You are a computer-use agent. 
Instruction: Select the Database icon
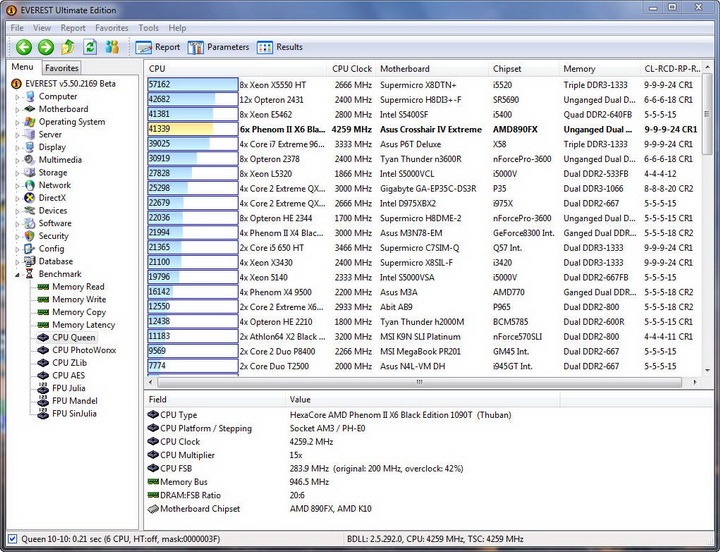pyautogui.click(x=30, y=261)
